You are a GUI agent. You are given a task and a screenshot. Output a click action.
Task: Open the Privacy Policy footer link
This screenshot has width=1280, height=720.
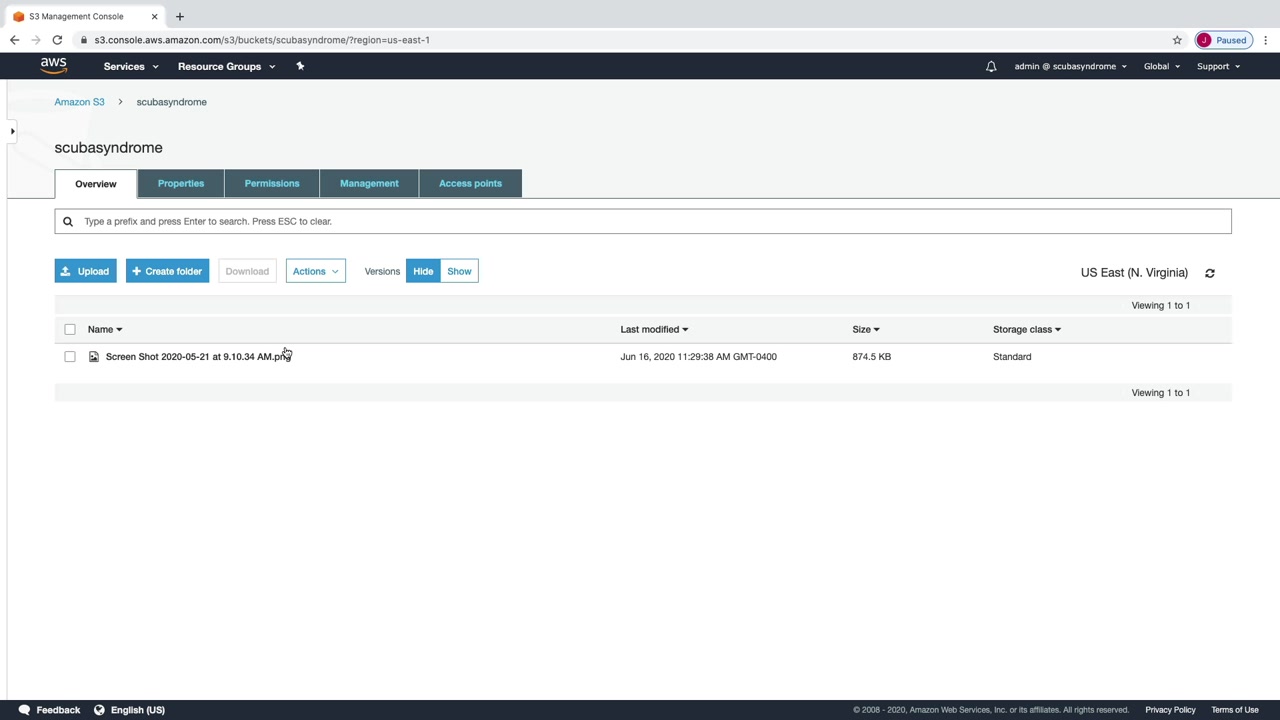click(1170, 710)
